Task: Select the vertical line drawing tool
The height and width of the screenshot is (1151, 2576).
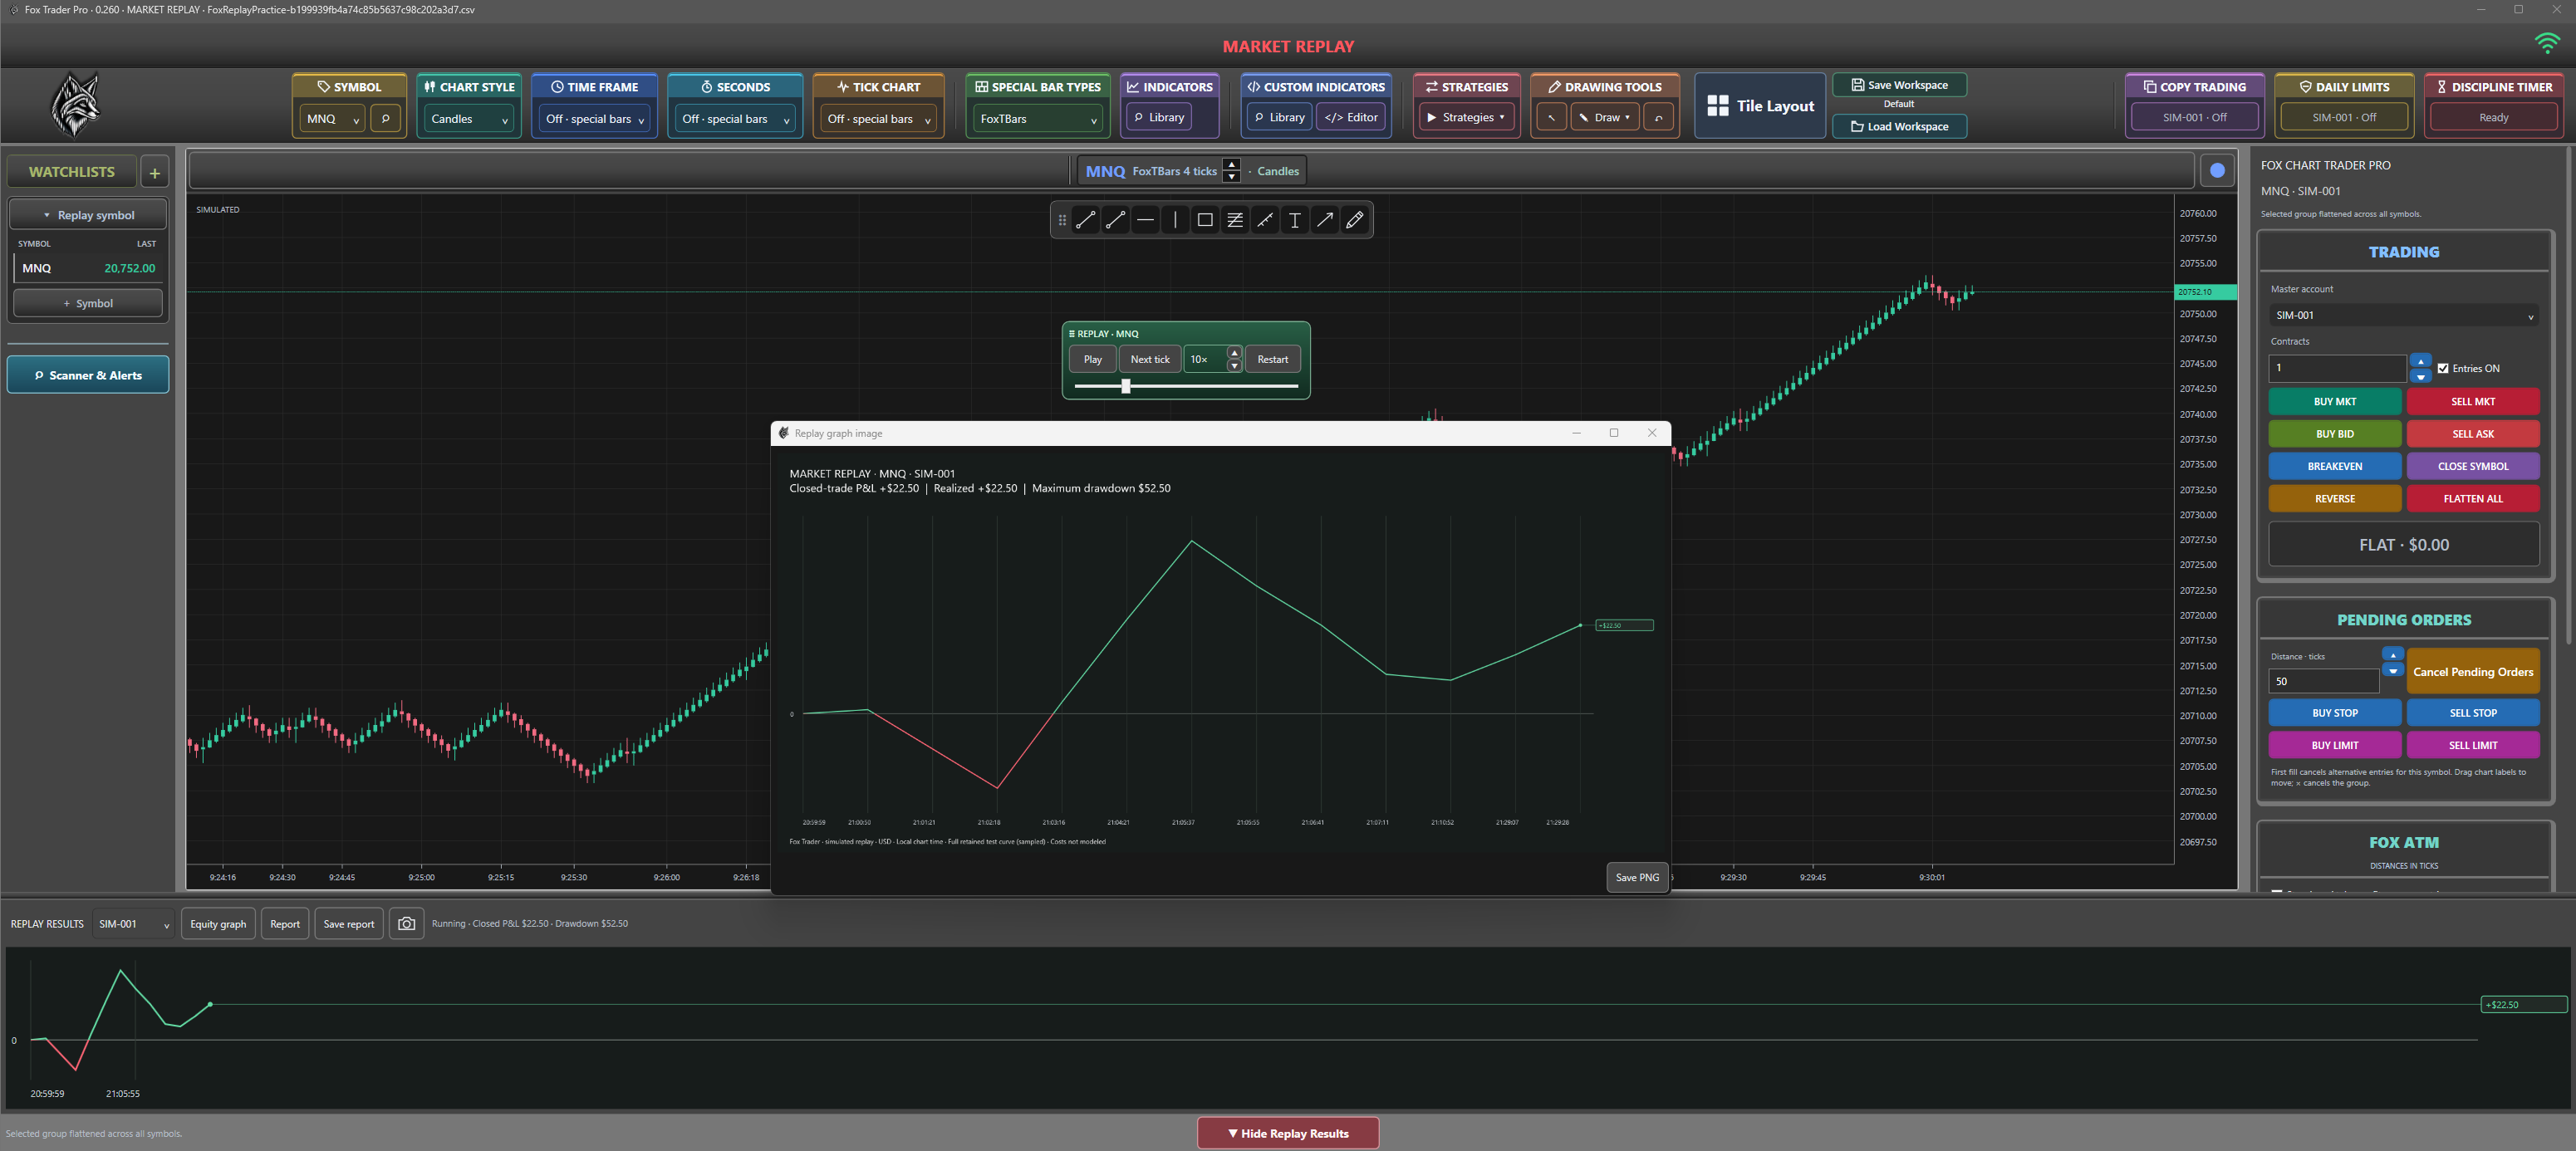Action: pos(1175,220)
